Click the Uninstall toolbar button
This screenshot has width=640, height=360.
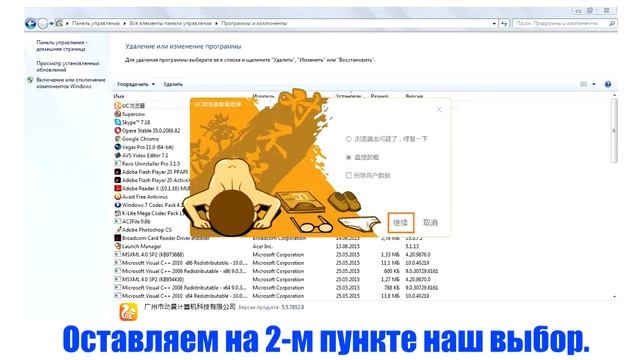[x=173, y=84]
